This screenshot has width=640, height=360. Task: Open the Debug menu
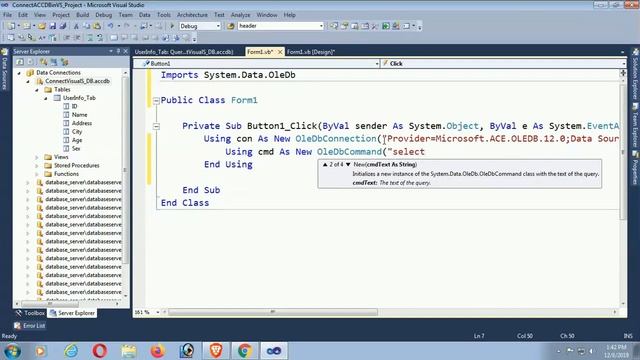(x=104, y=15)
